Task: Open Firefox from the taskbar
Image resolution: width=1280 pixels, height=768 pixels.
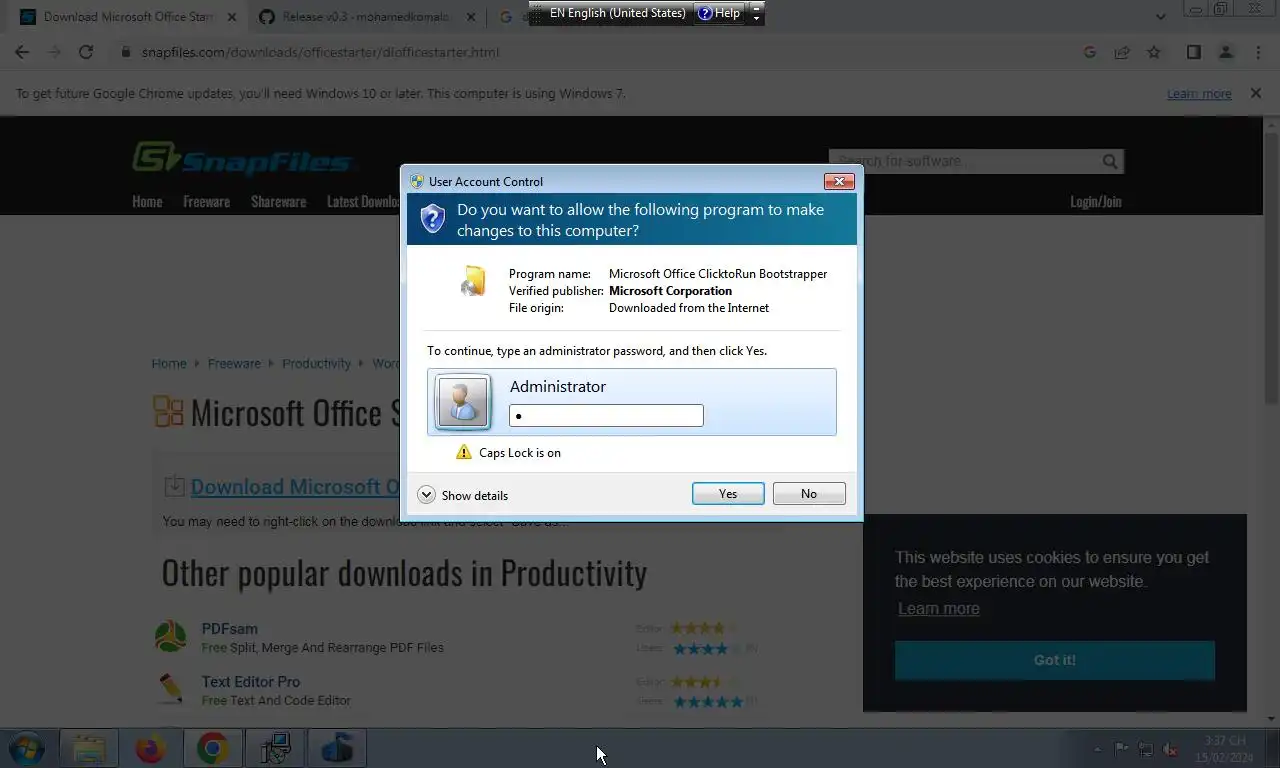Action: coord(150,748)
